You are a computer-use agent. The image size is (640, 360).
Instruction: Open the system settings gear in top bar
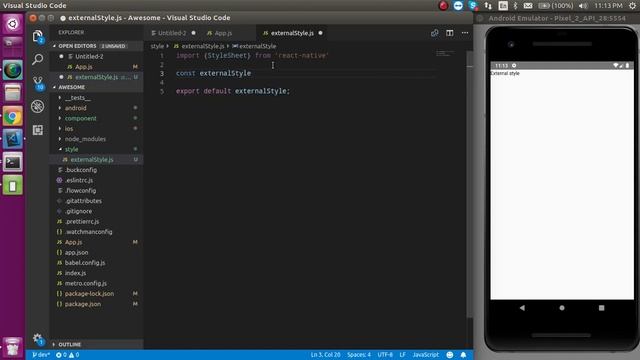632,6
